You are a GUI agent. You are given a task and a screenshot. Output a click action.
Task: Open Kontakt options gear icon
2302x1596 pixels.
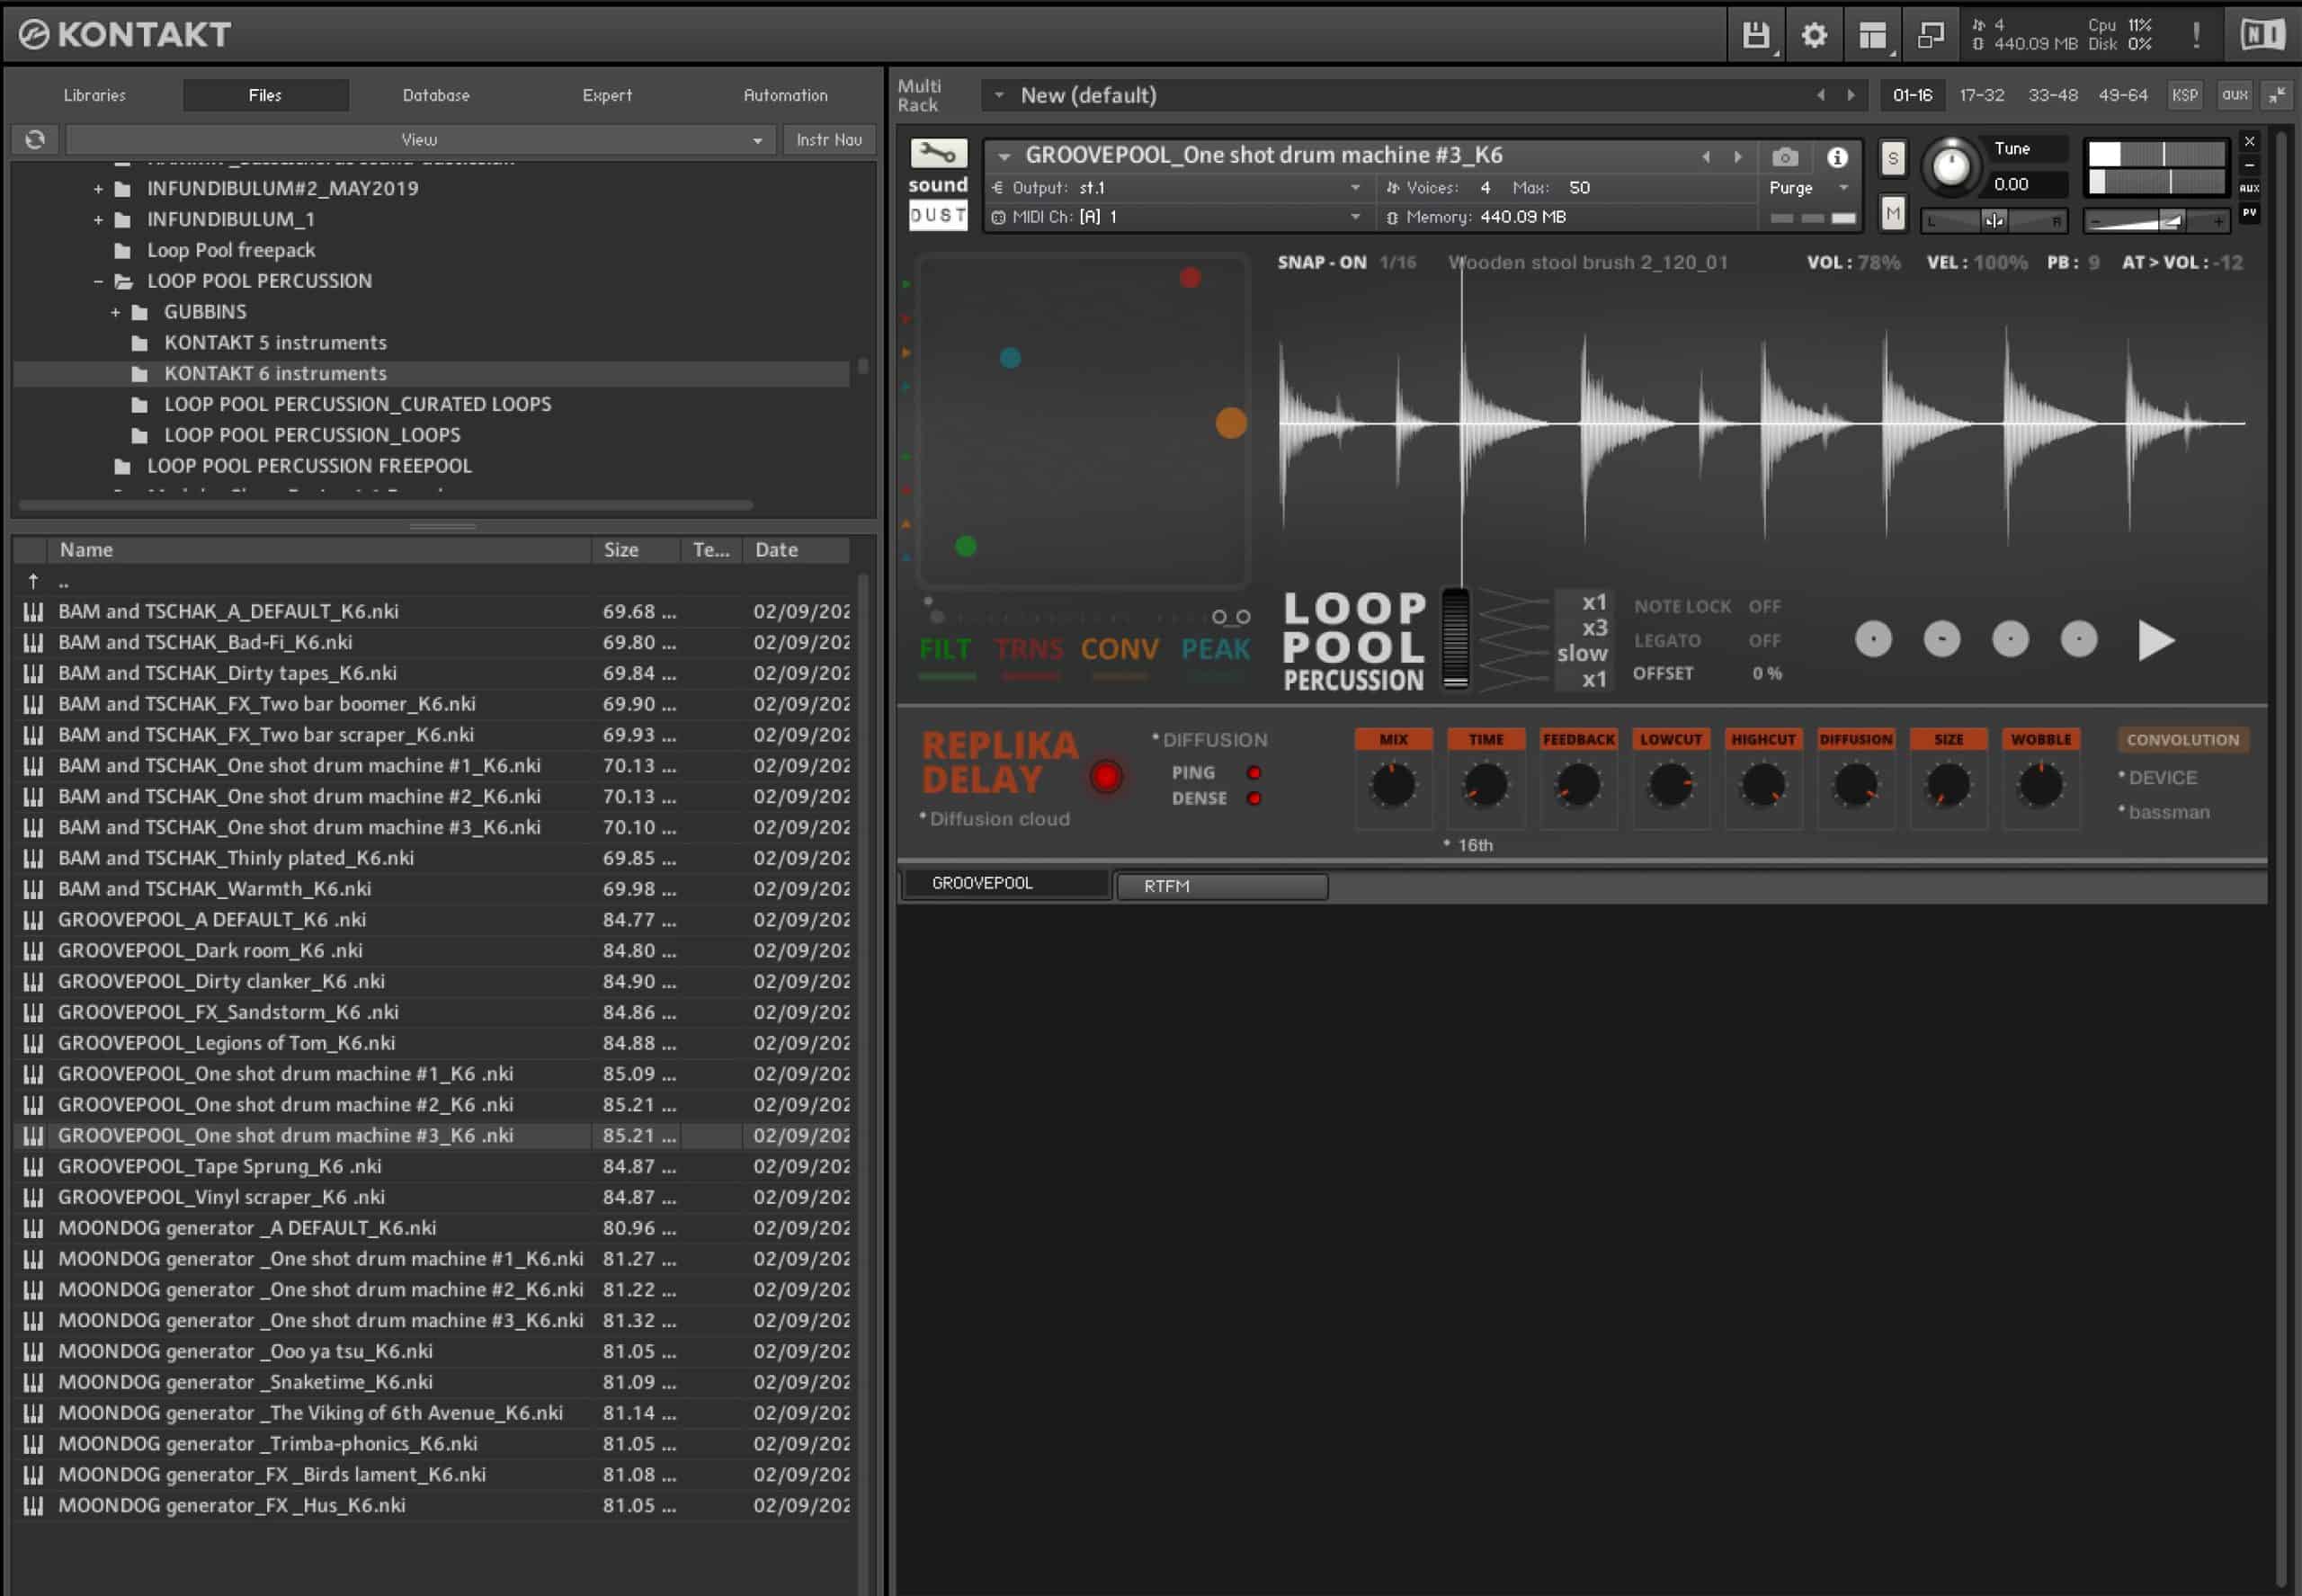(1814, 35)
